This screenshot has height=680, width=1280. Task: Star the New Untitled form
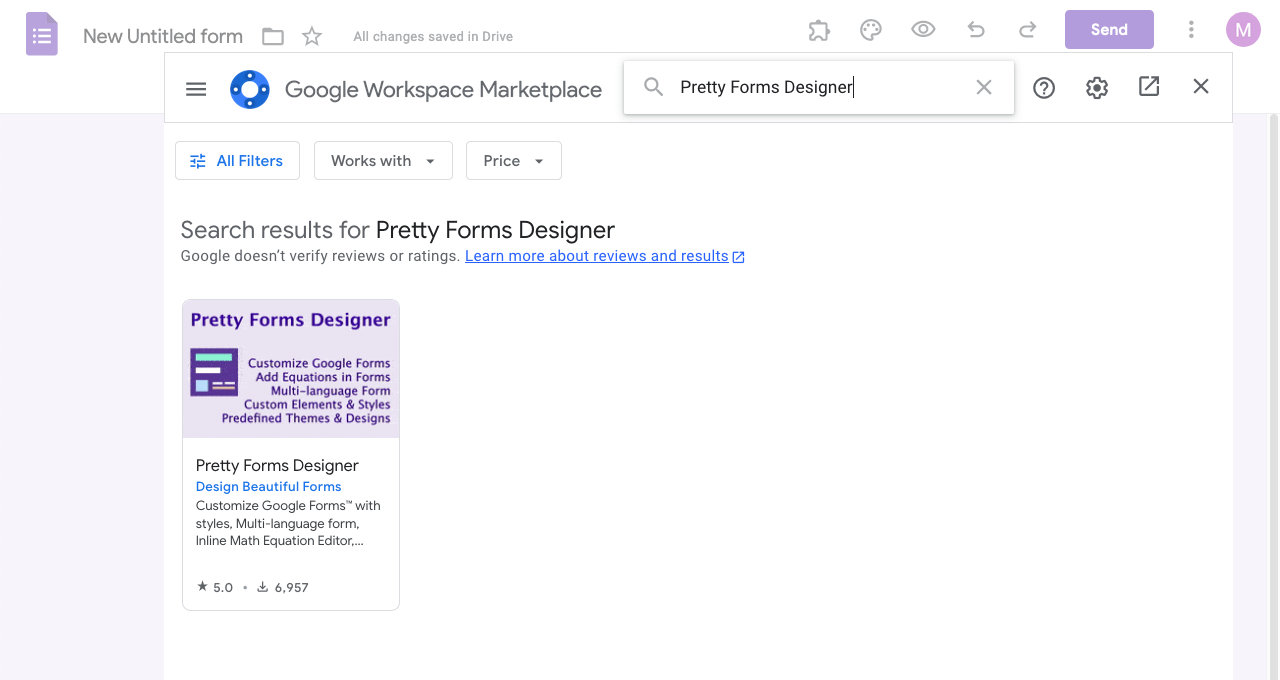coord(312,37)
